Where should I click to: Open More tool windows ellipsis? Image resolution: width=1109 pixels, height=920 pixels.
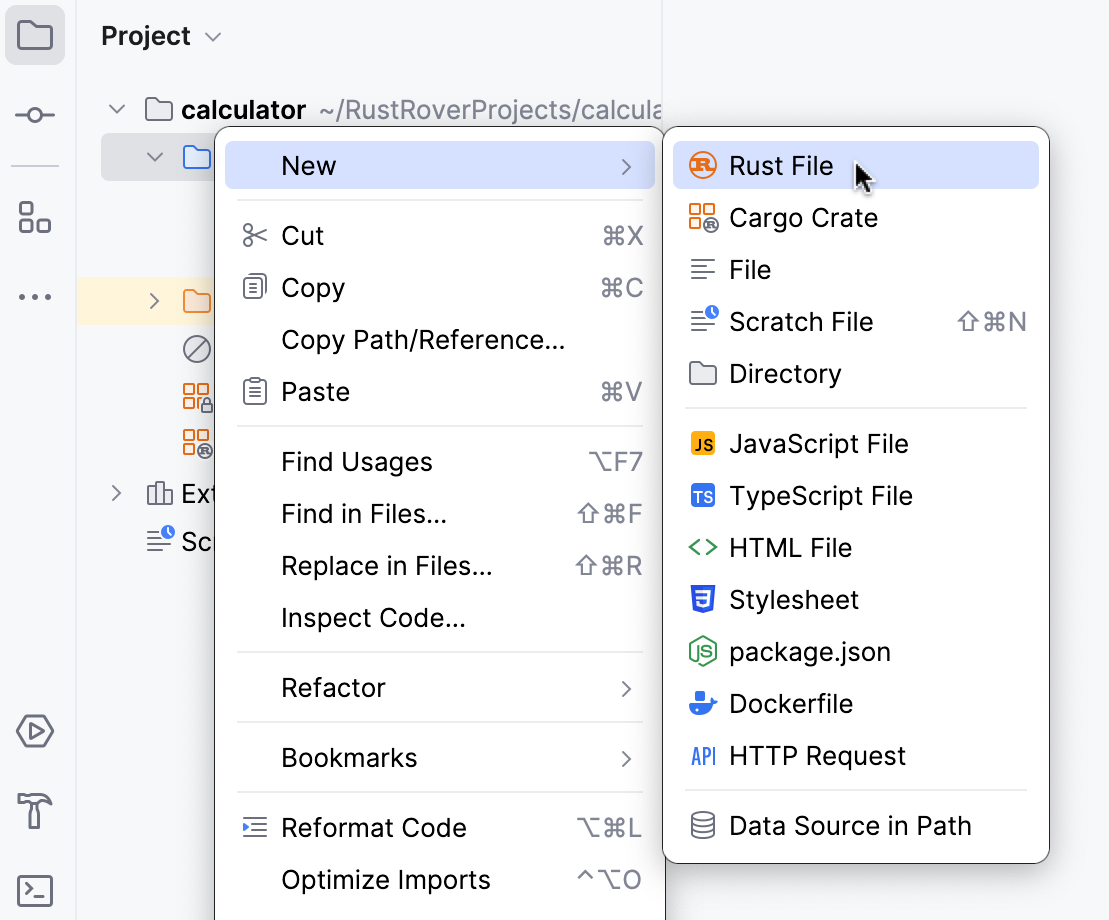point(35,297)
